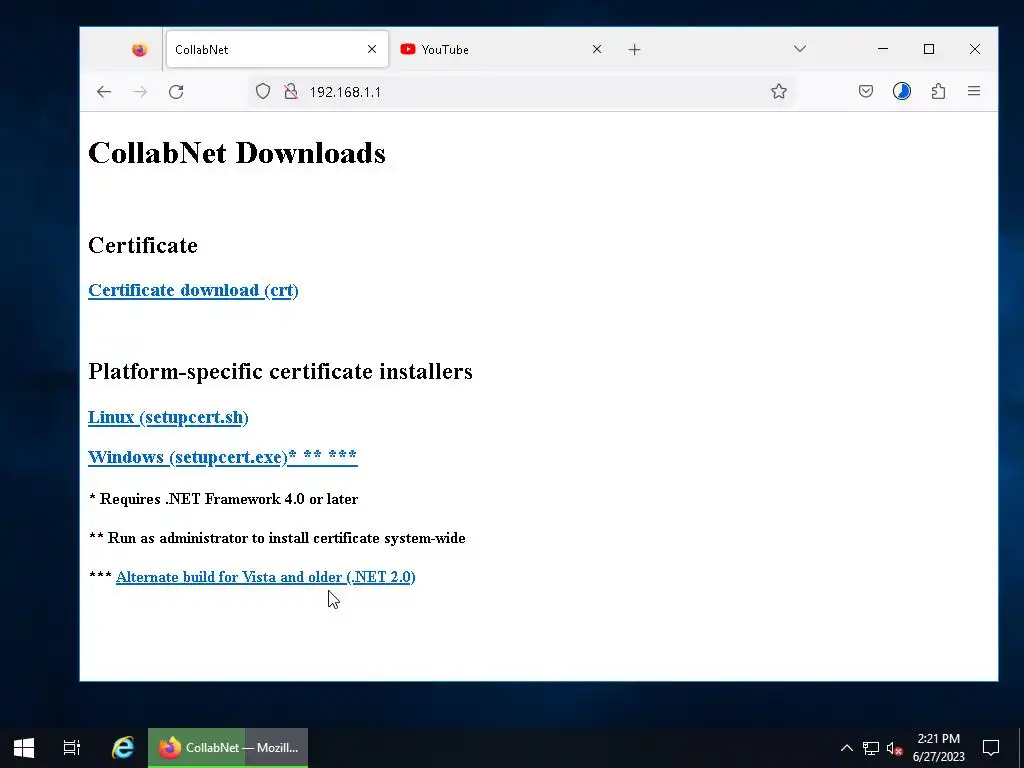
Task: Show hidden system tray icons
Action: [846, 748]
